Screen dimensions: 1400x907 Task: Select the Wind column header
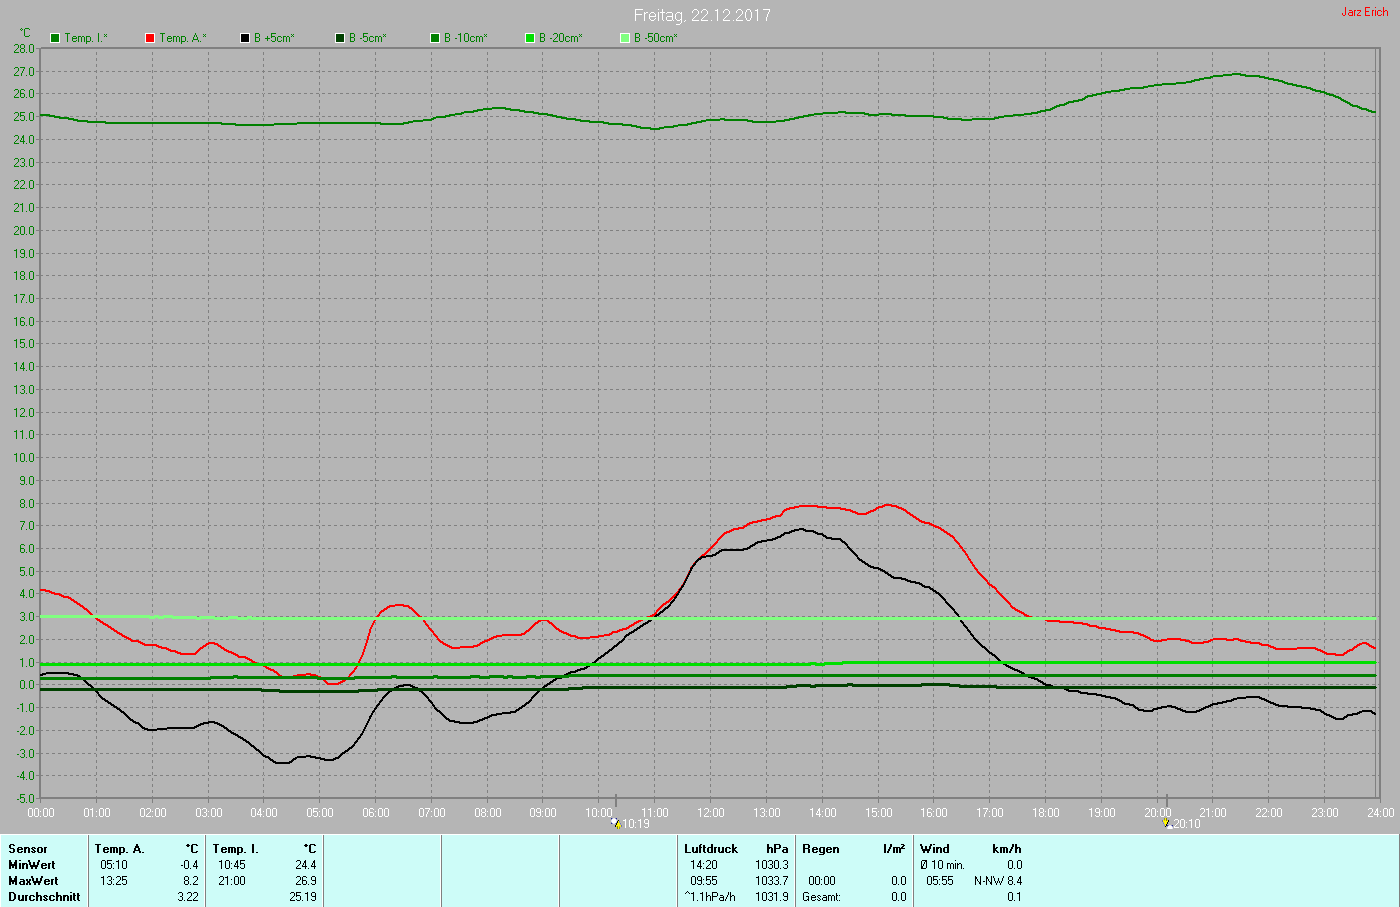[935, 849]
